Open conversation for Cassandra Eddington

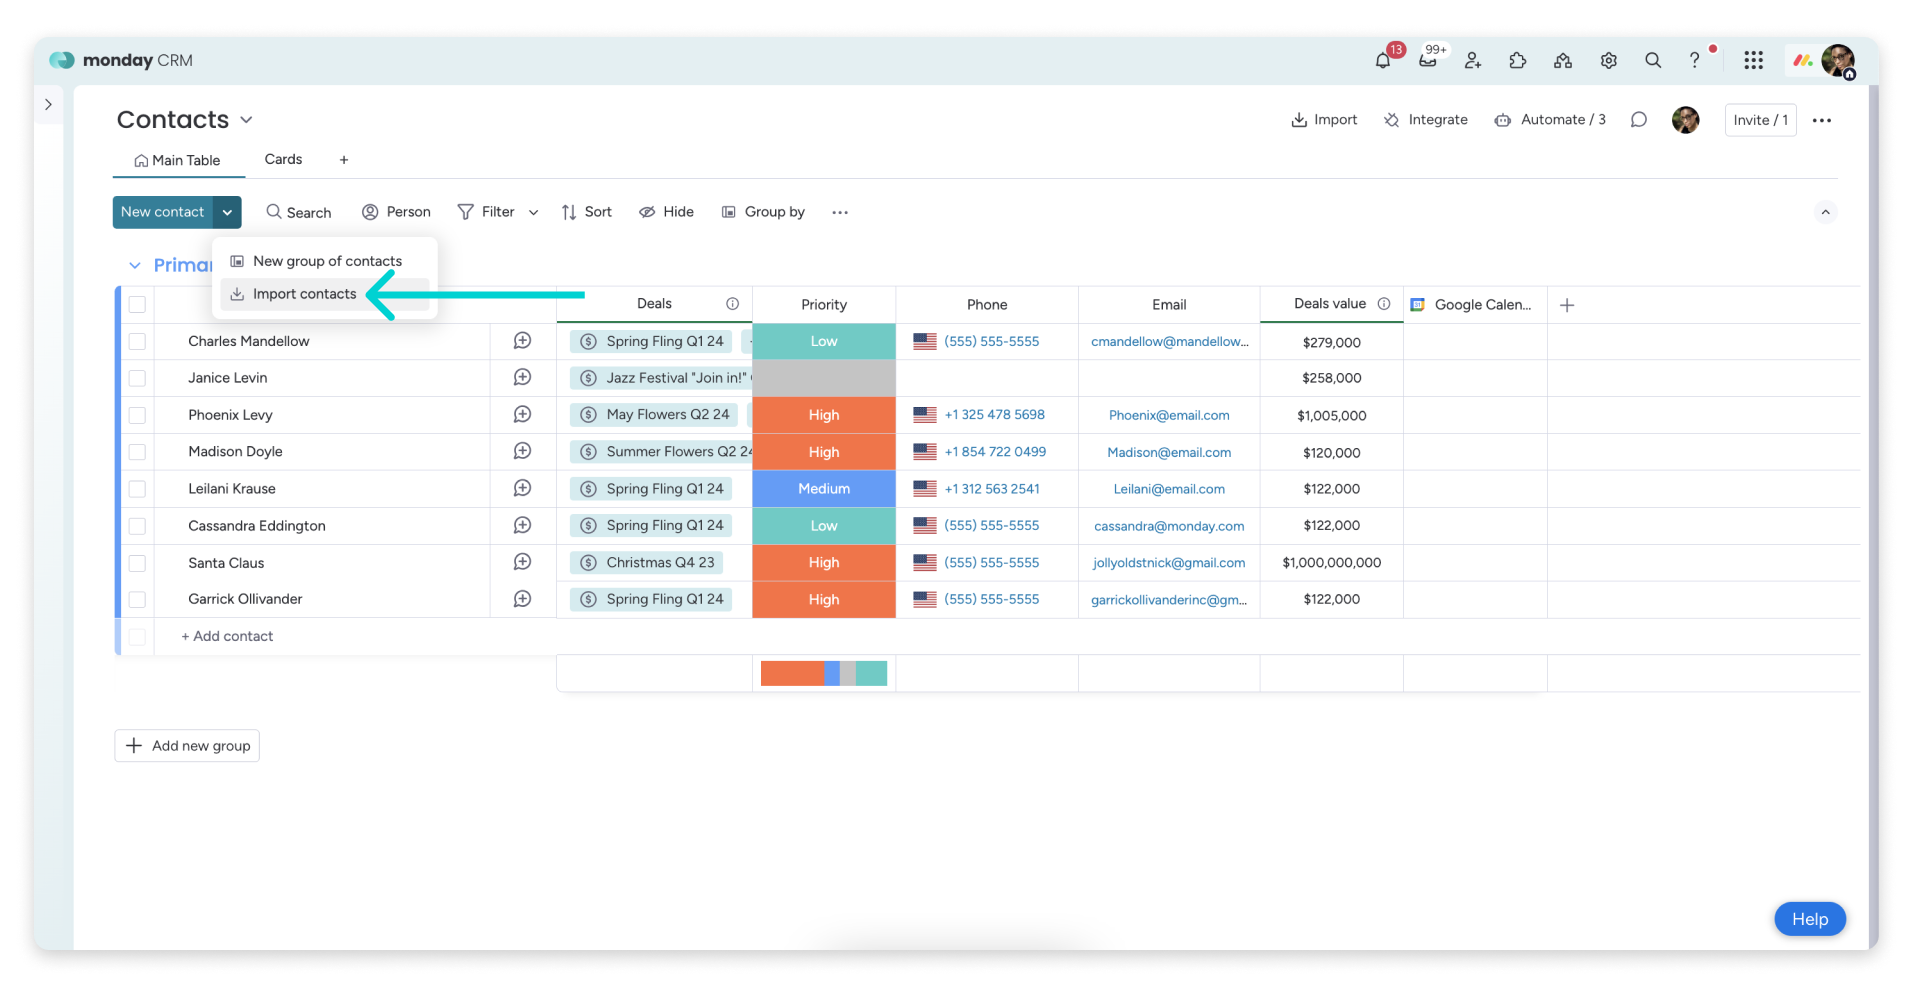tap(522, 525)
